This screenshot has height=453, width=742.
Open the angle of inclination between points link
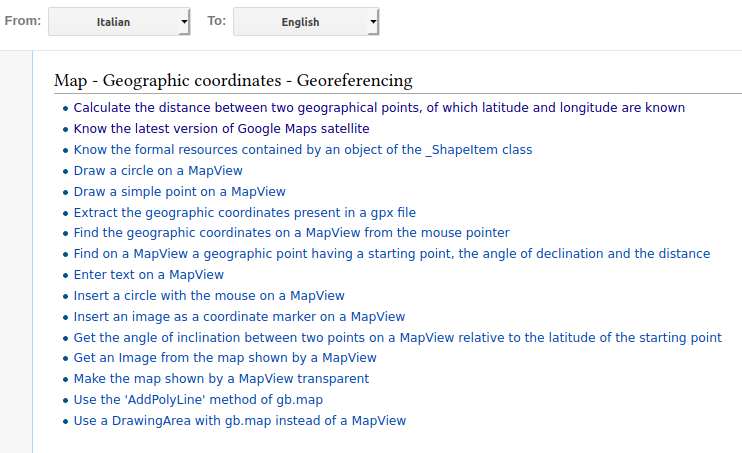tap(397, 337)
